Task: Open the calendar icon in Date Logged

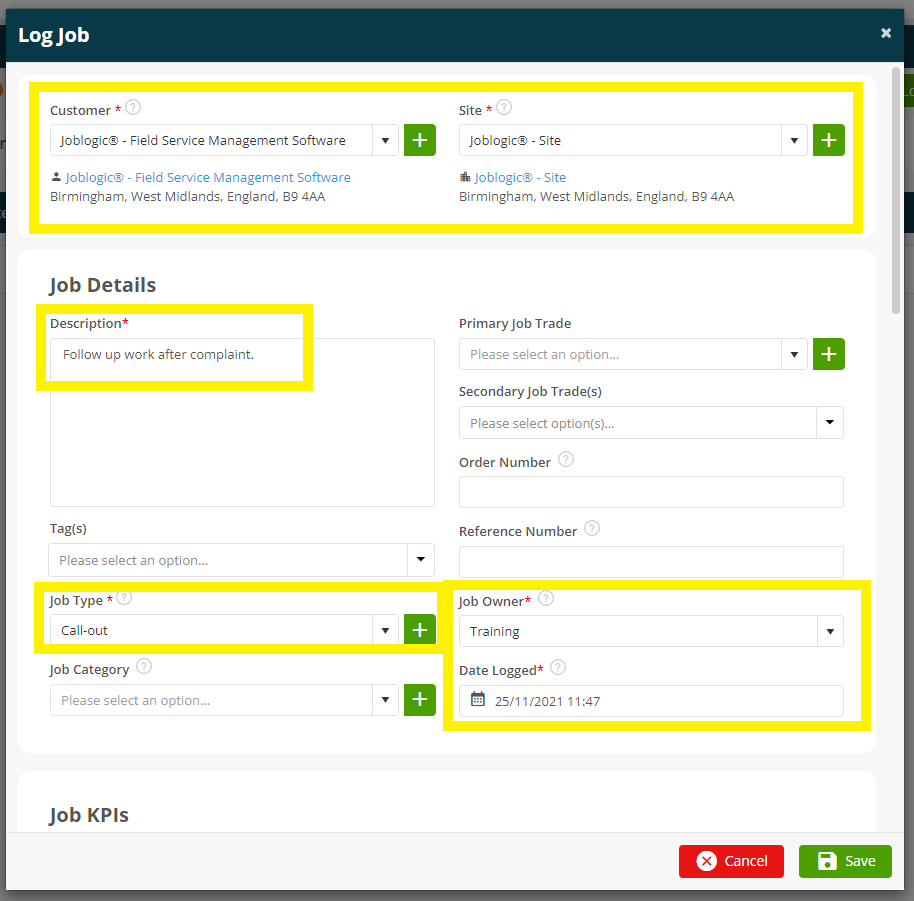Action: (478, 699)
